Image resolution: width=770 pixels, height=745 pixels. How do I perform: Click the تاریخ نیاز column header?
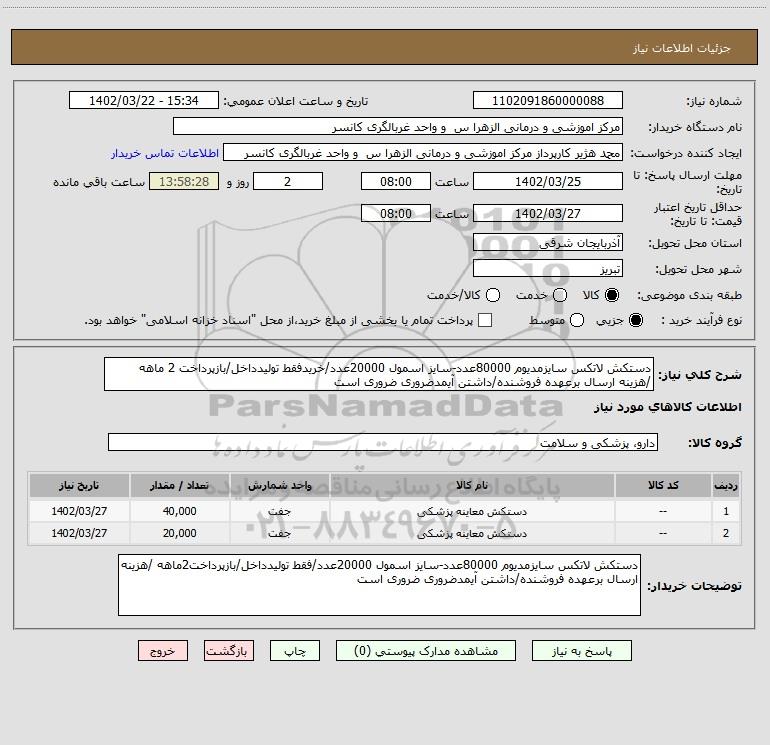click(x=79, y=485)
